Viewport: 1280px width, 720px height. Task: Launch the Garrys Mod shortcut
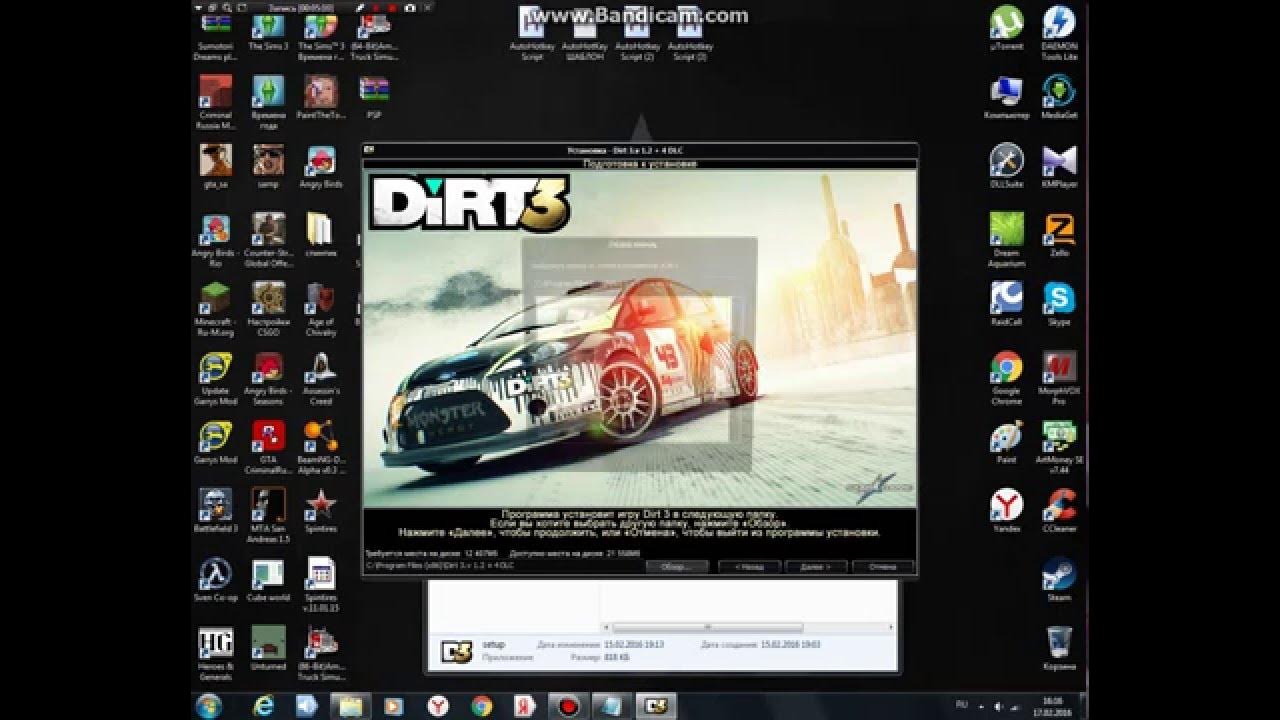[216, 443]
